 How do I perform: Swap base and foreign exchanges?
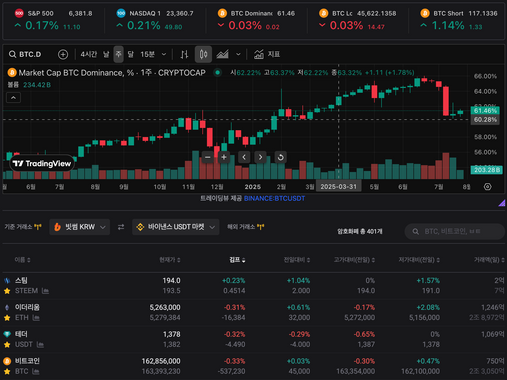coord(121,227)
